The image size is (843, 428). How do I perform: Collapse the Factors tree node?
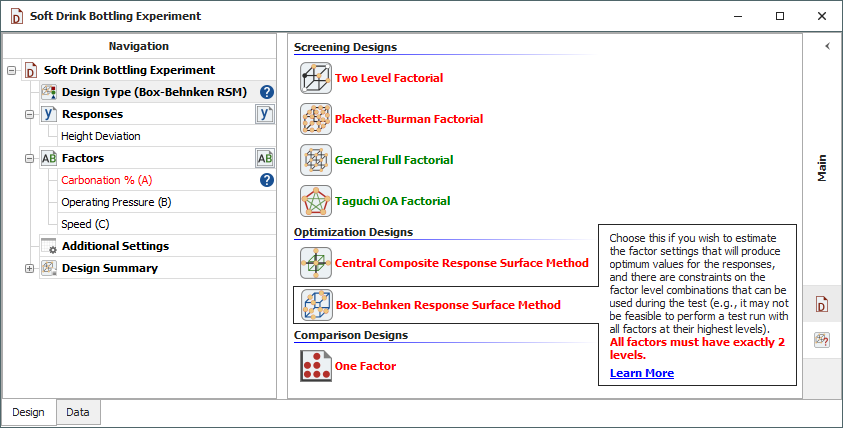[29, 158]
